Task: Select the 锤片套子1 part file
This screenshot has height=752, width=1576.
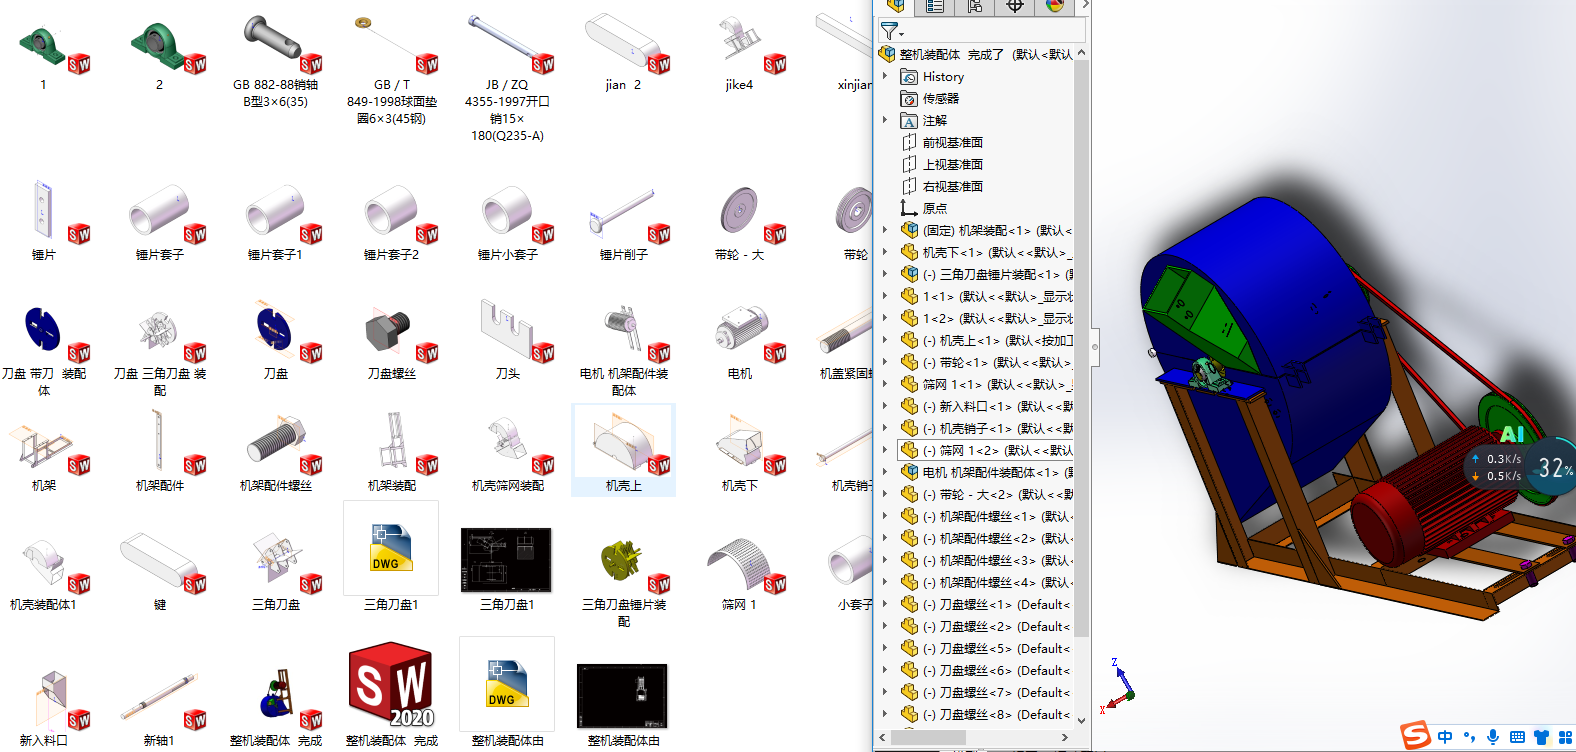Action: point(275,222)
